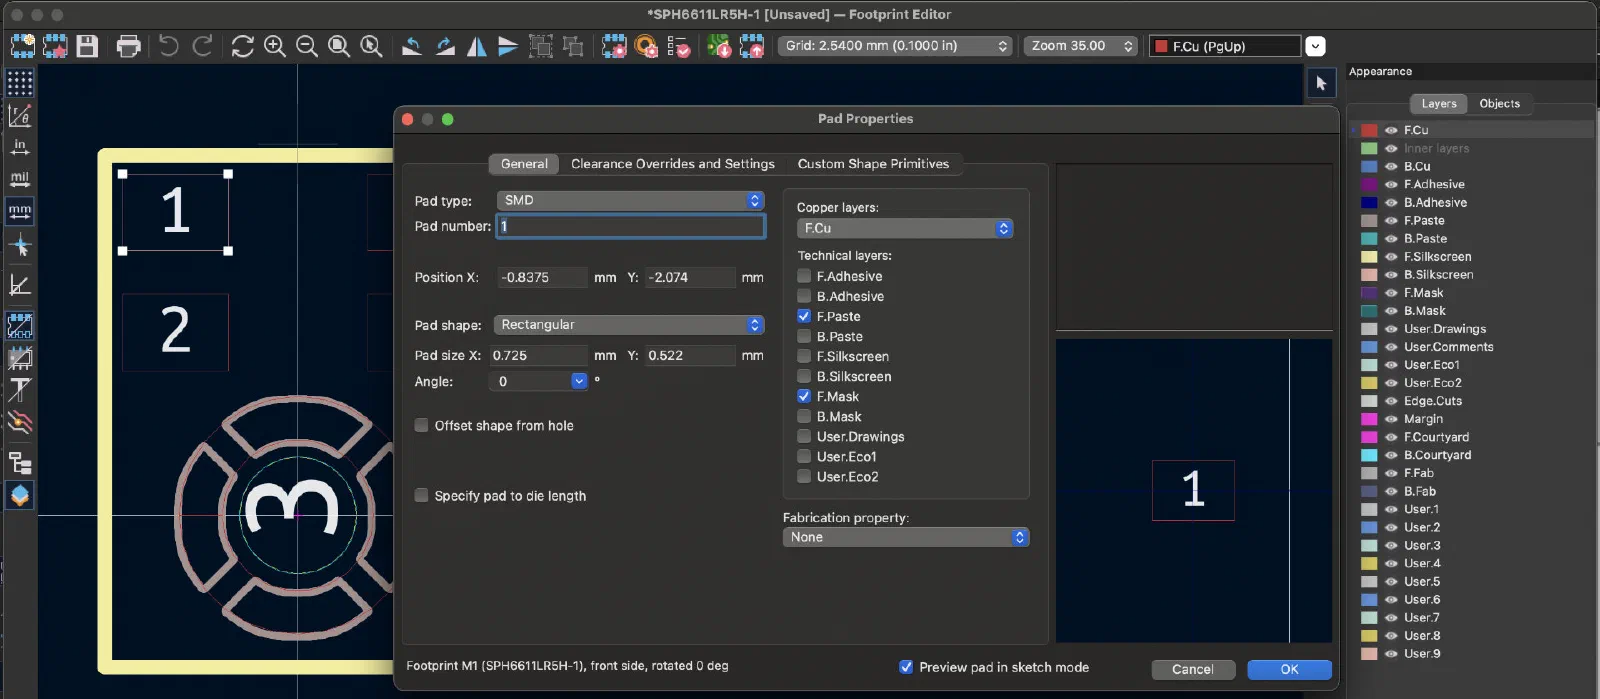Image resolution: width=1600 pixels, height=699 pixels.
Task: Open Footprint Properties icon
Action: pos(614,46)
